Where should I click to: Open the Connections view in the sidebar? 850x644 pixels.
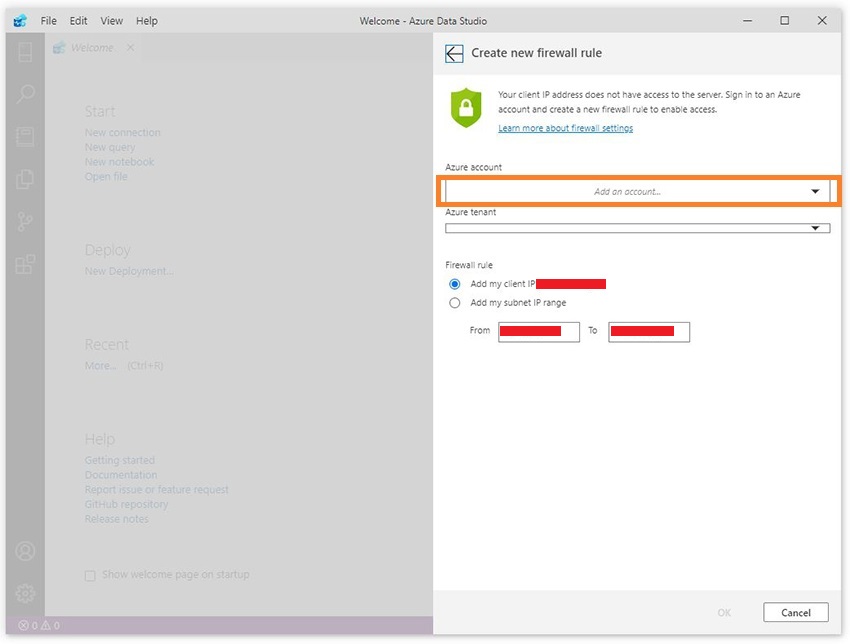tap(25, 52)
